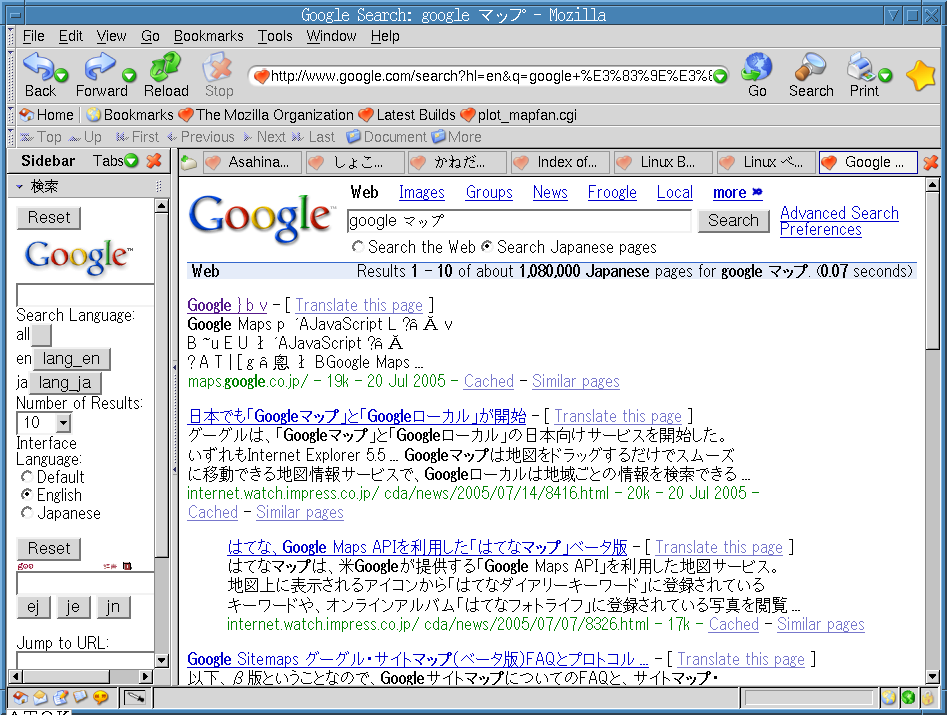Click the Jump to URL input field

[x=85, y=660]
